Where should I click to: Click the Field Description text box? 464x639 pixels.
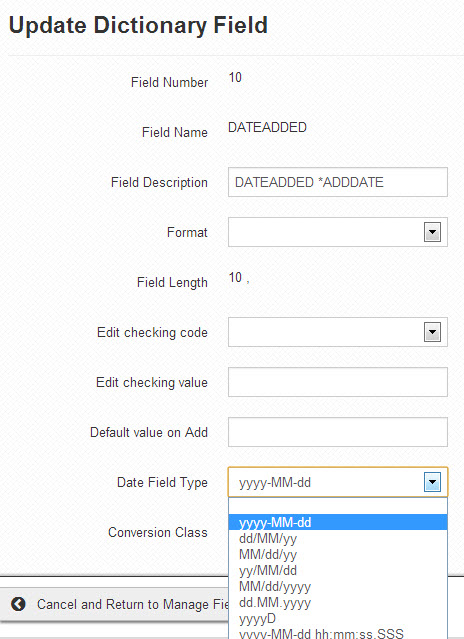coord(338,182)
